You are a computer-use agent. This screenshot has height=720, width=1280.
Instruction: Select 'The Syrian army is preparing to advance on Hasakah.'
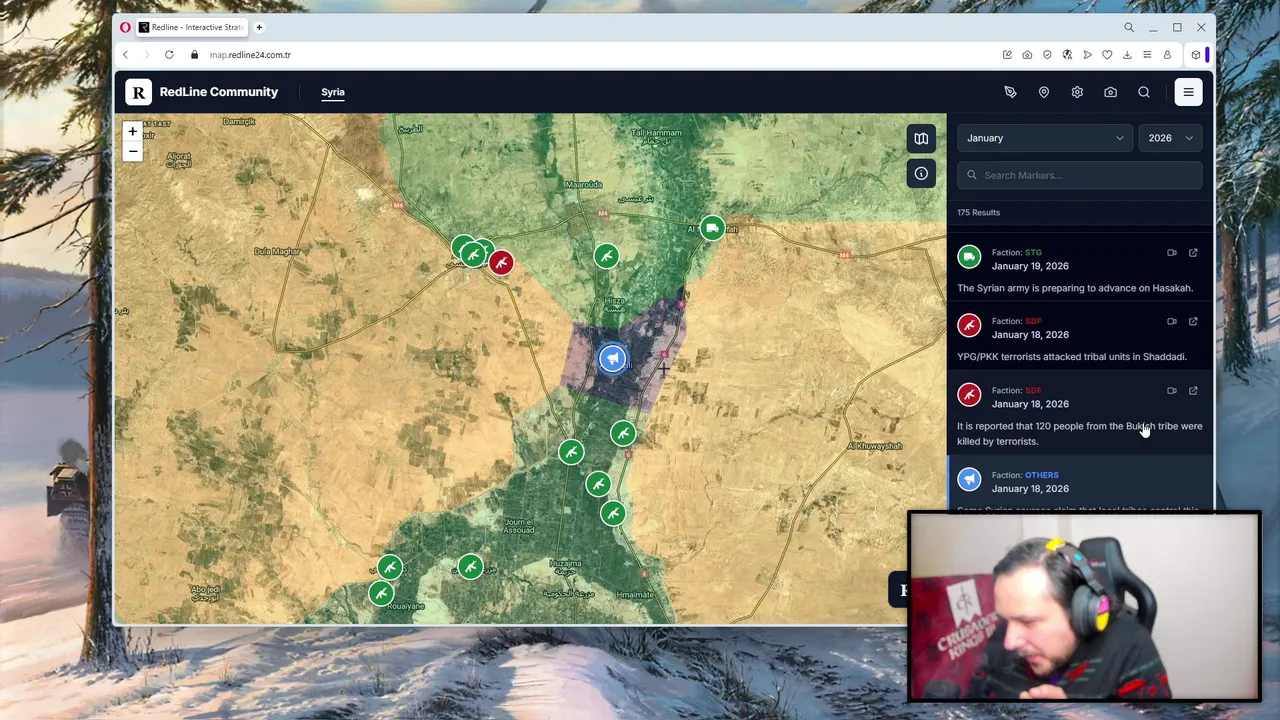tap(1075, 288)
